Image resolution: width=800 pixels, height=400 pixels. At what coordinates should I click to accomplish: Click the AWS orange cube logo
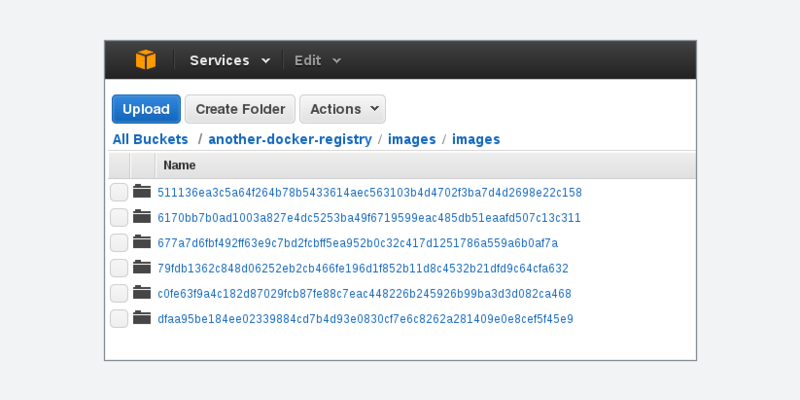(x=146, y=60)
